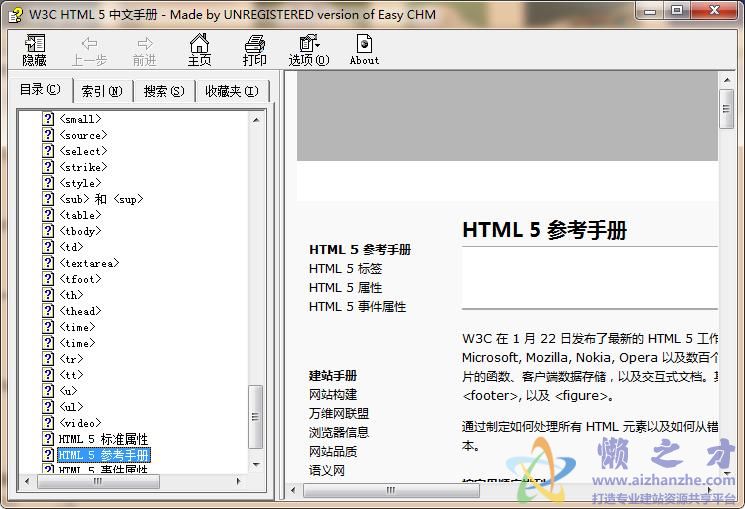Open the <tt> topic in contents
Viewport: 745px width, 509px height.
pyautogui.click(x=71, y=375)
